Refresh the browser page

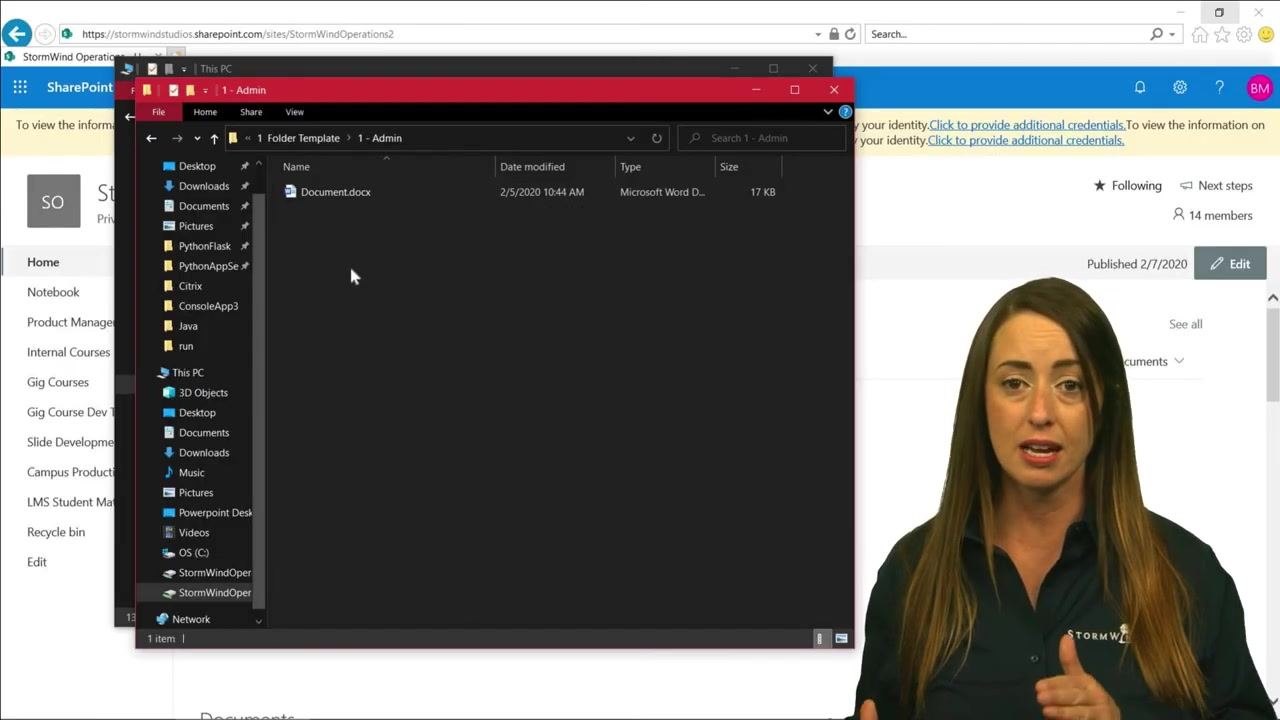pos(850,34)
